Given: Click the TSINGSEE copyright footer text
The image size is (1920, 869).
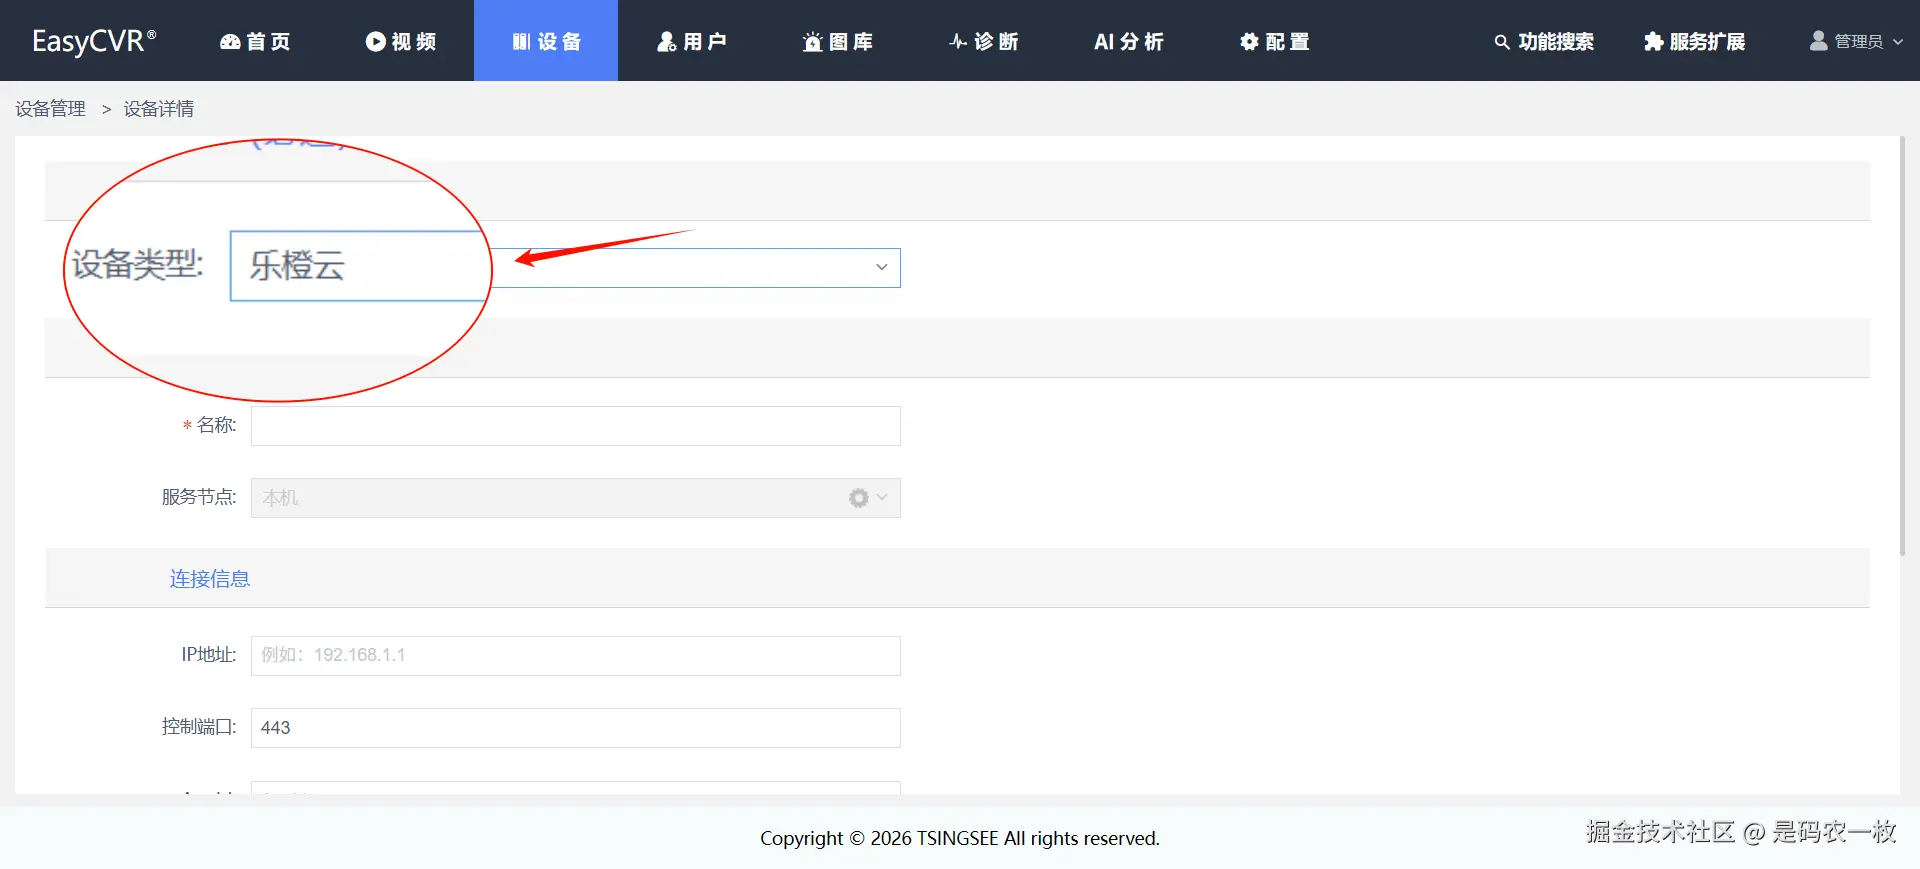Looking at the screenshot, I should 960,838.
